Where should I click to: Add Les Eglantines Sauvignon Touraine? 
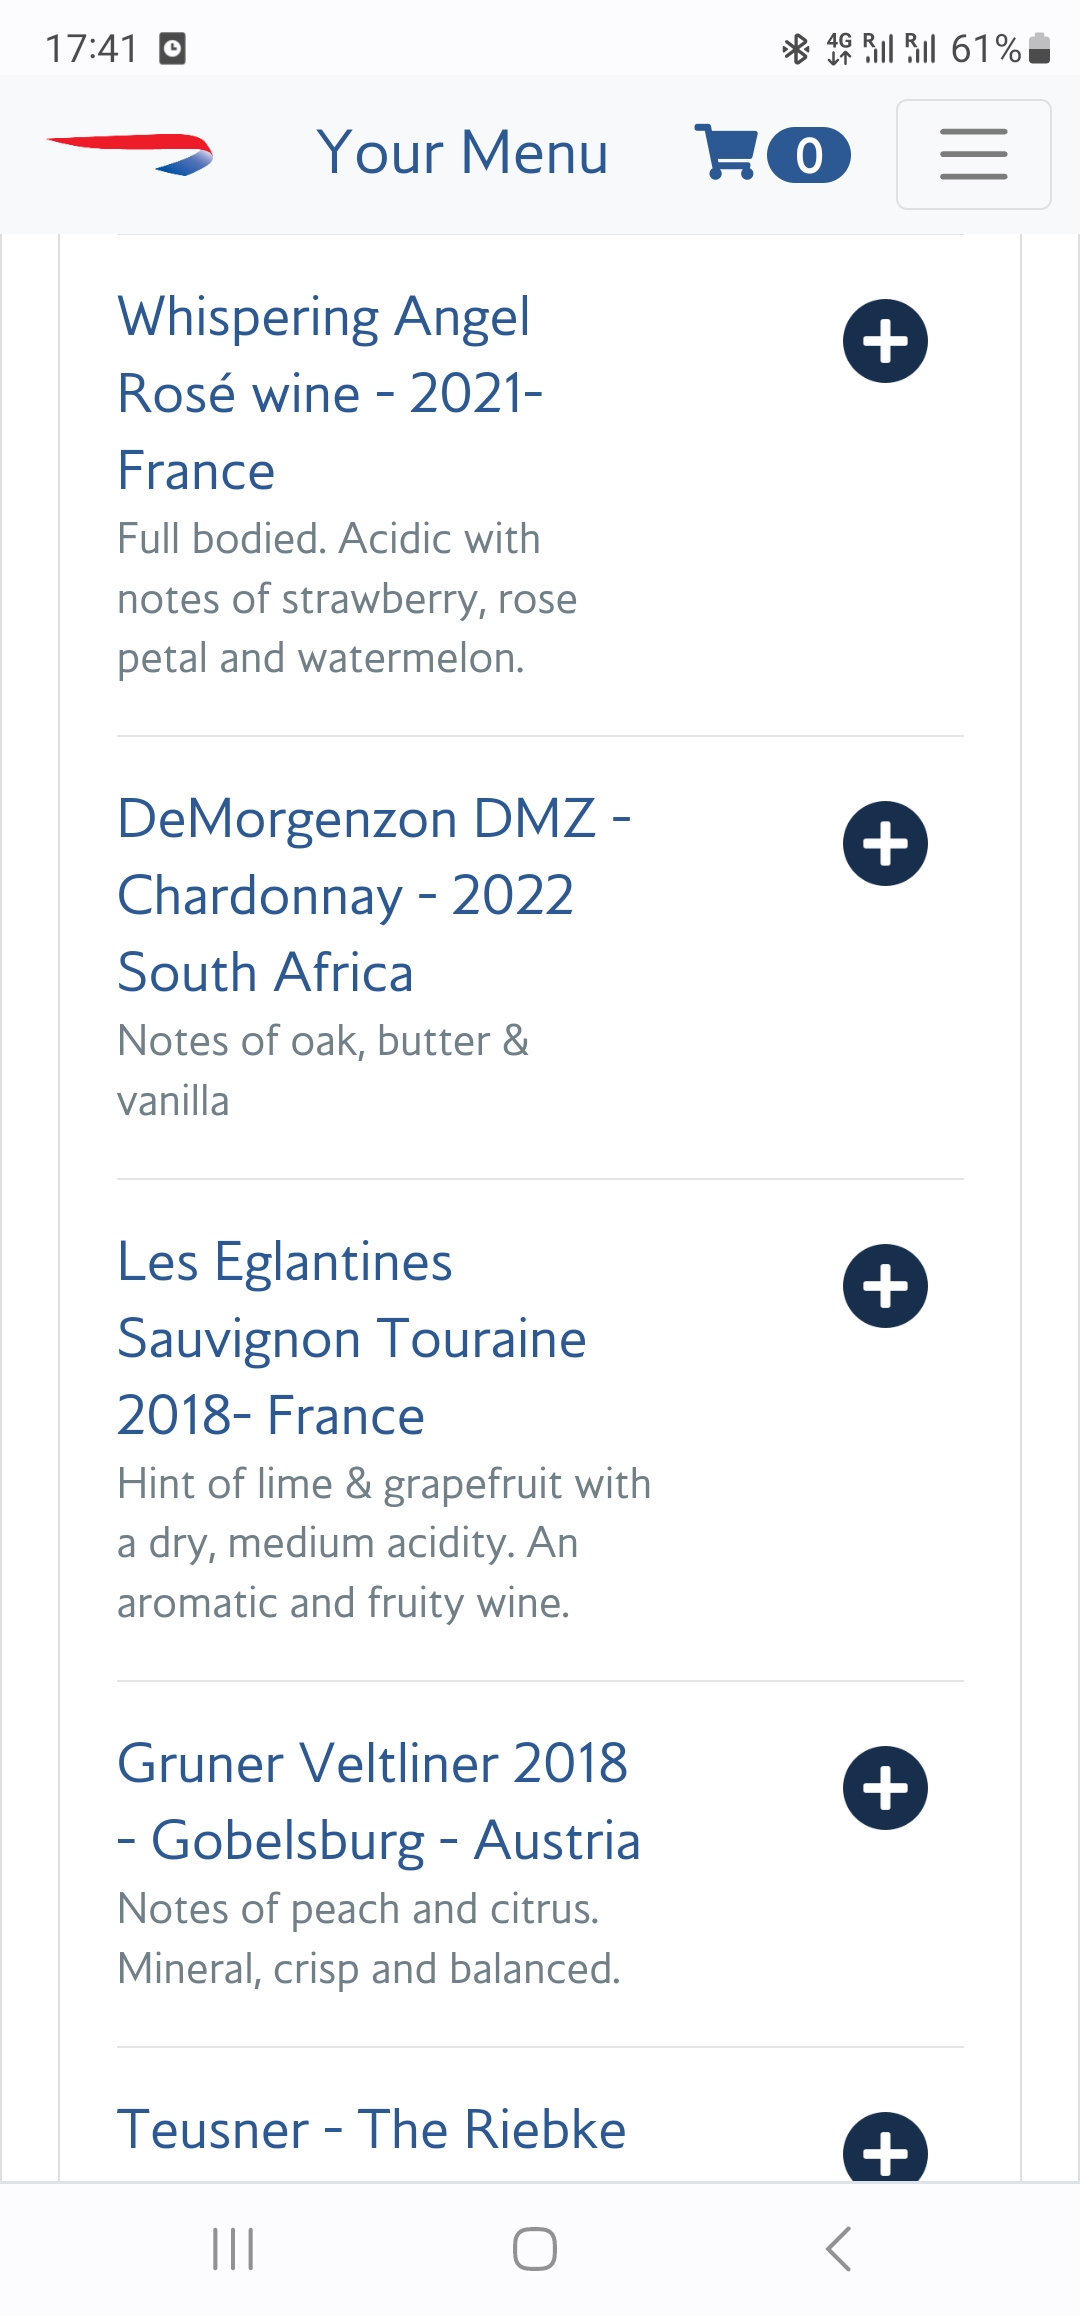point(885,1286)
